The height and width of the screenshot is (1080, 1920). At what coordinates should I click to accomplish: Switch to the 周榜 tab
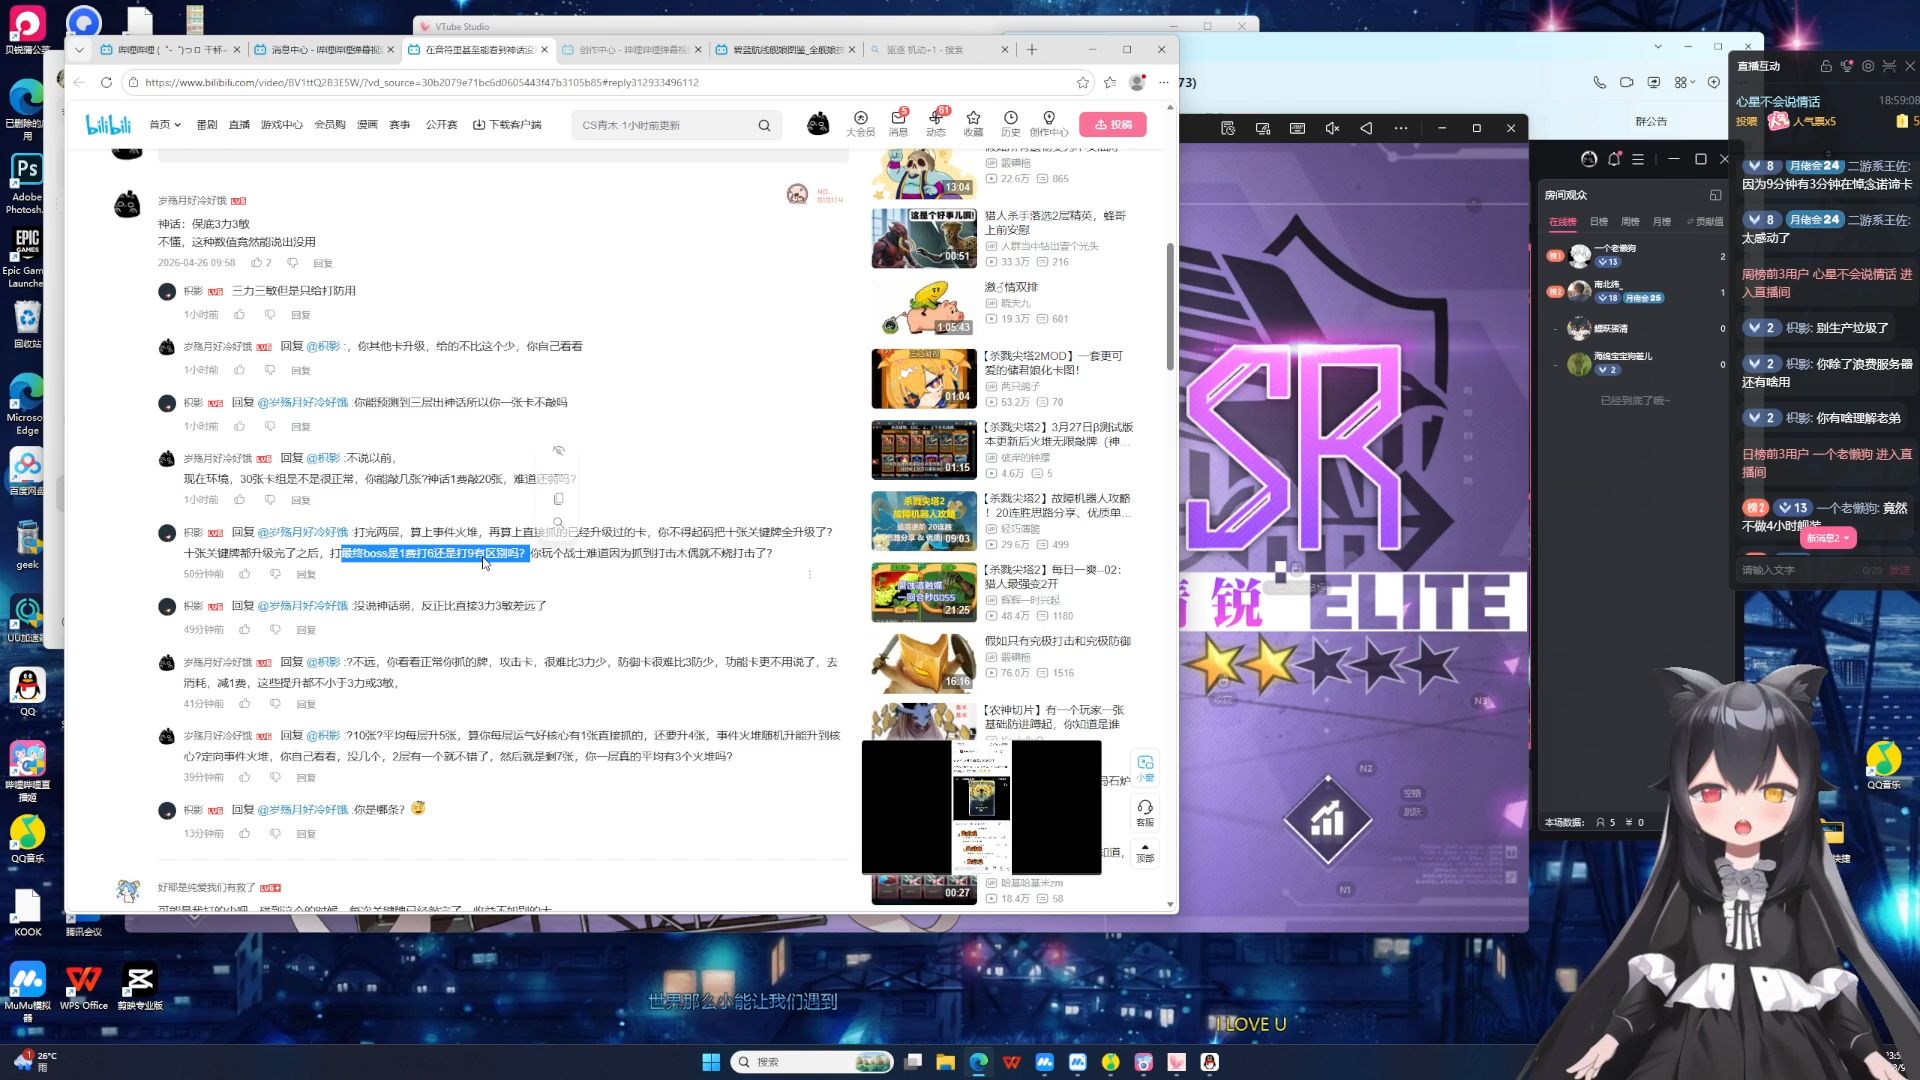point(1630,222)
